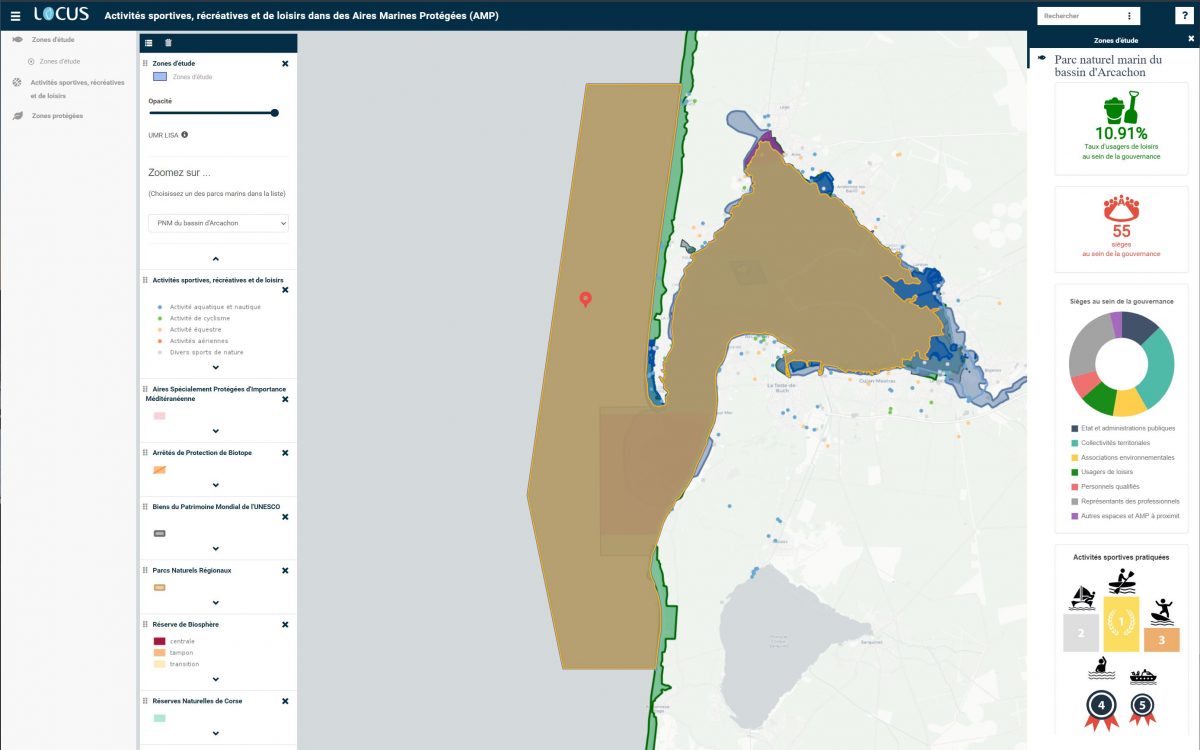Open the PNM du bassin d'Arcachon dropdown
The height and width of the screenshot is (750, 1200).
pyautogui.click(x=218, y=223)
